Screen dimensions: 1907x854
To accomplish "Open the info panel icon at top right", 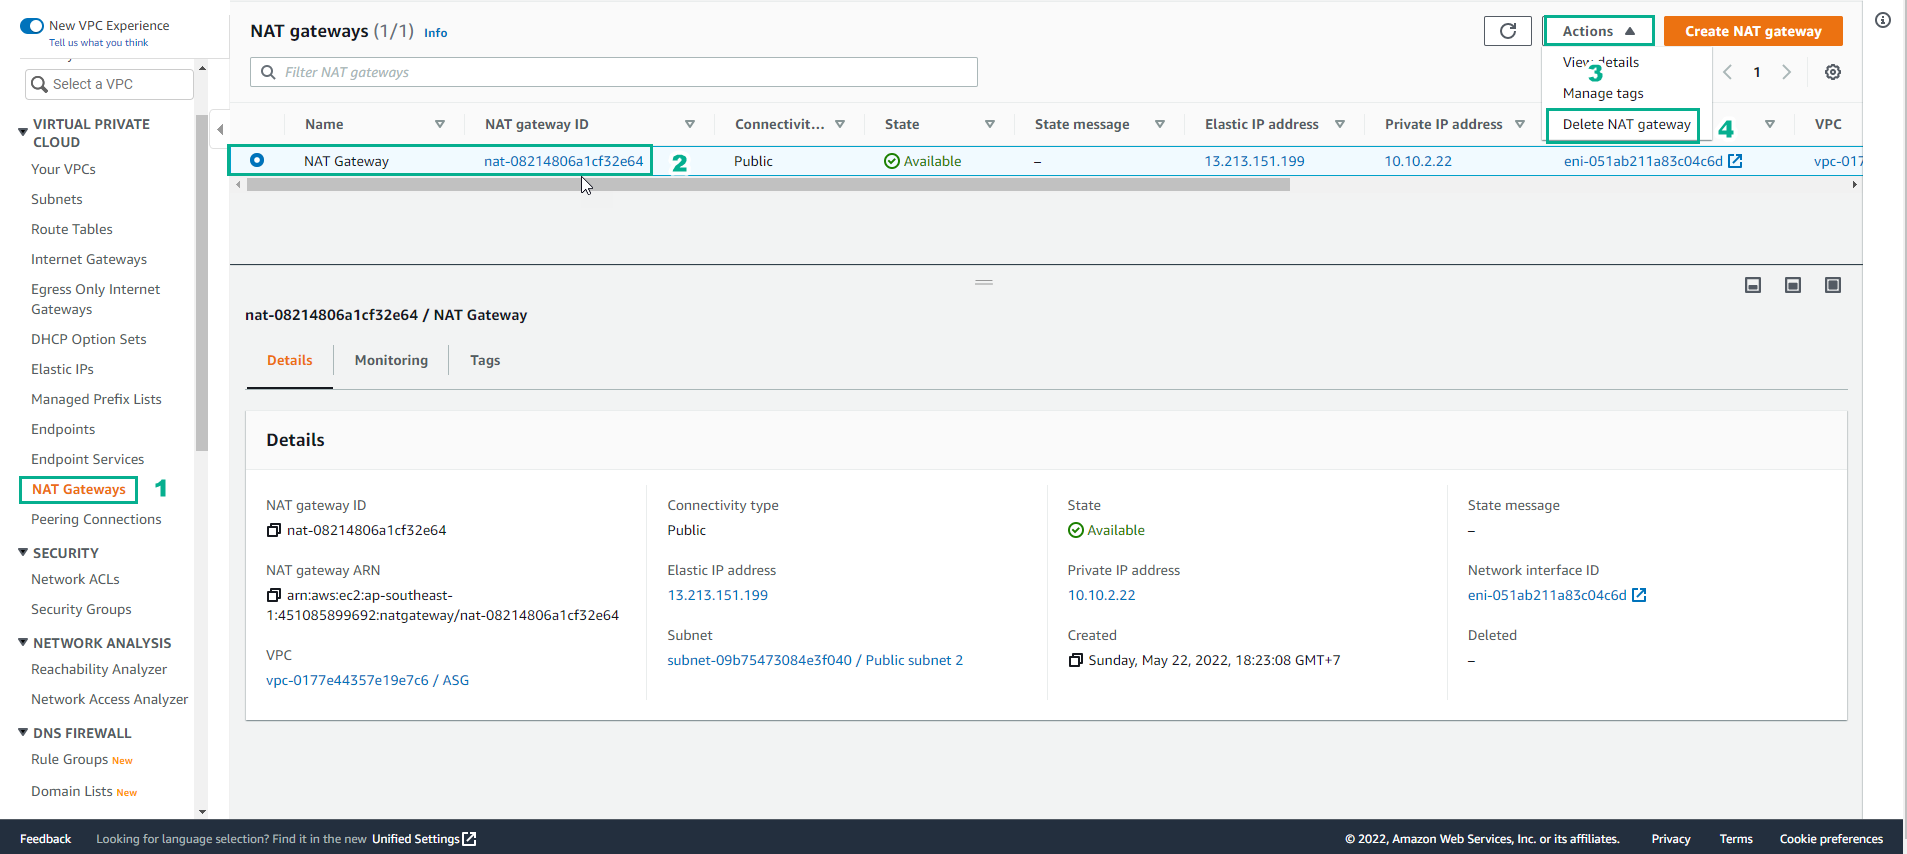I will click(1883, 20).
